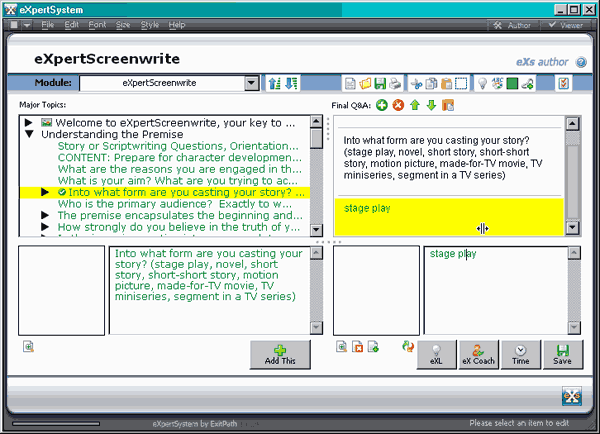Viewport: 600px width, 434px height.
Task: Click the question text edit field
Action: click(210, 290)
